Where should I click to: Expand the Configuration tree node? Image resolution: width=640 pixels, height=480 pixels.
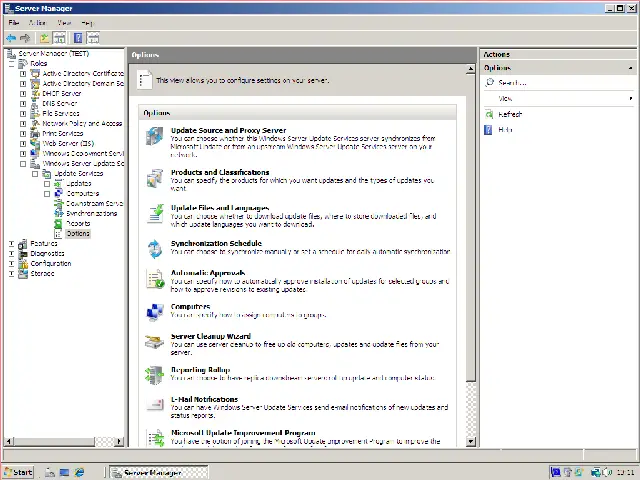11,264
